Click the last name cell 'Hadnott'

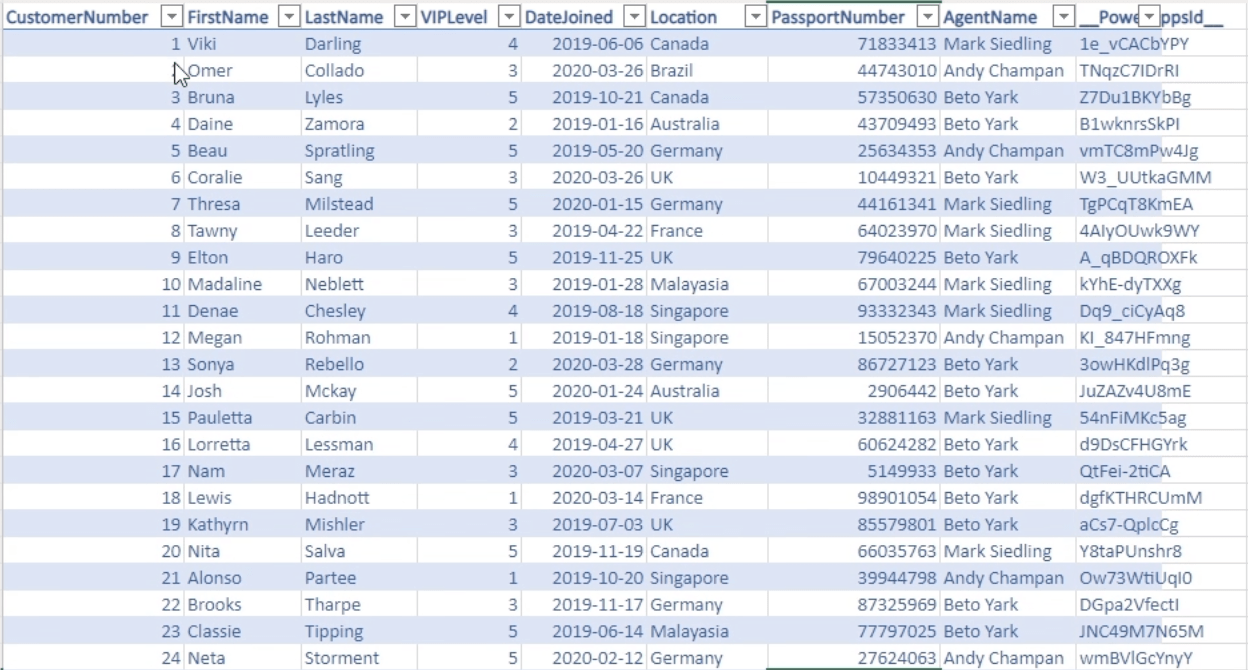point(359,497)
